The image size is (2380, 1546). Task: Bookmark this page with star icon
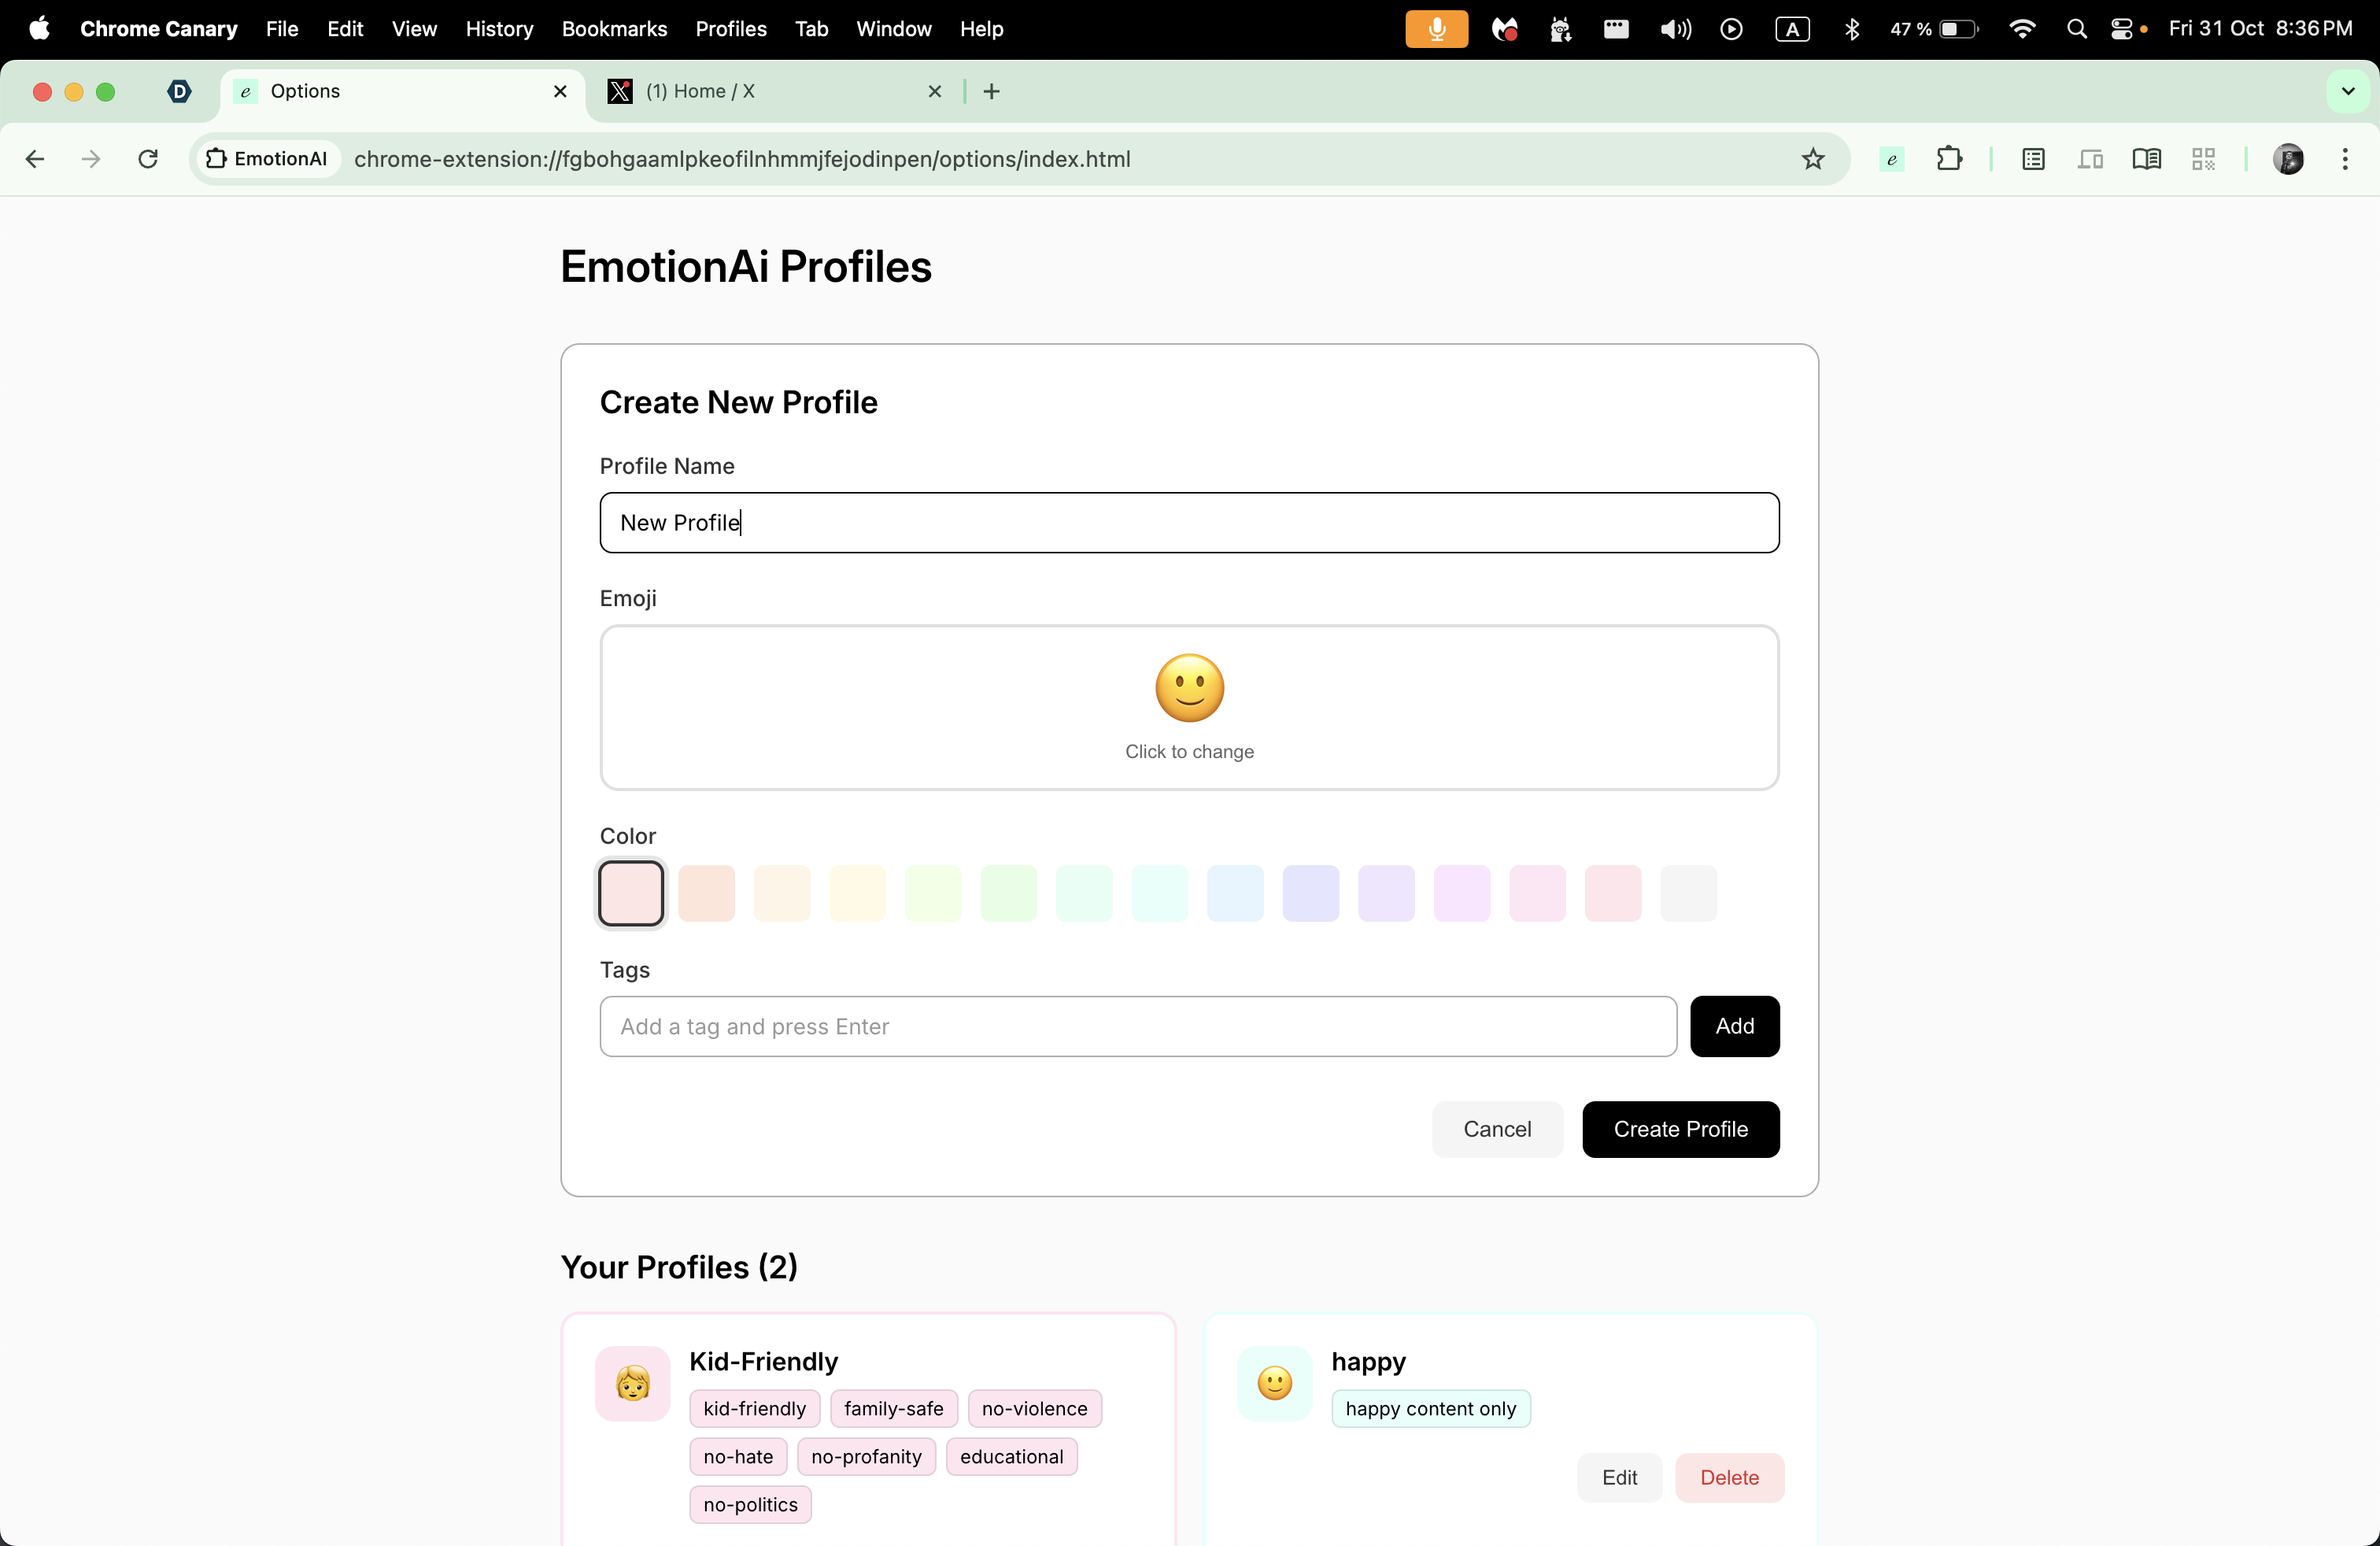point(1813,159)
